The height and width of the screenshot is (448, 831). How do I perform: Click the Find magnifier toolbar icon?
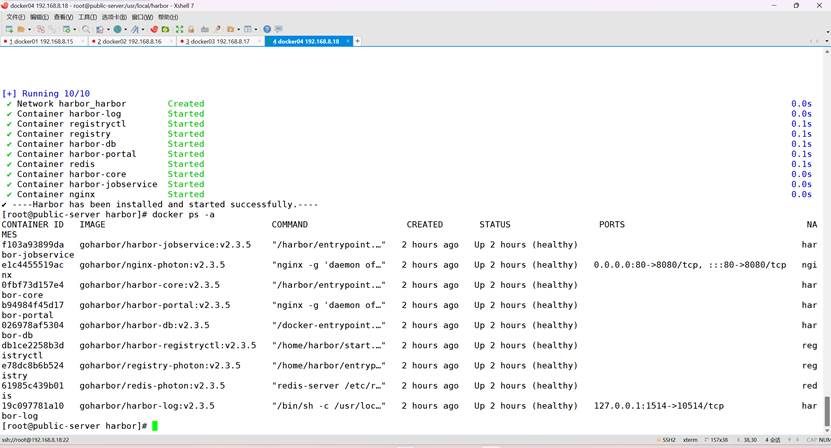(86, 29)
